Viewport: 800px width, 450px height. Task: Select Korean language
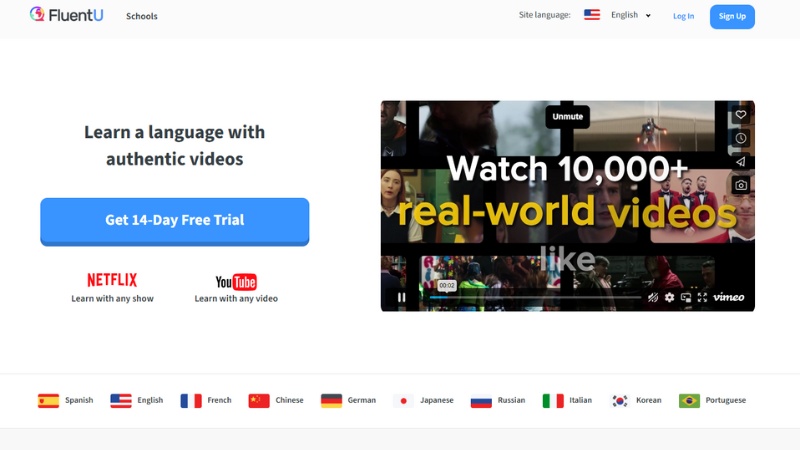(648, 401)
